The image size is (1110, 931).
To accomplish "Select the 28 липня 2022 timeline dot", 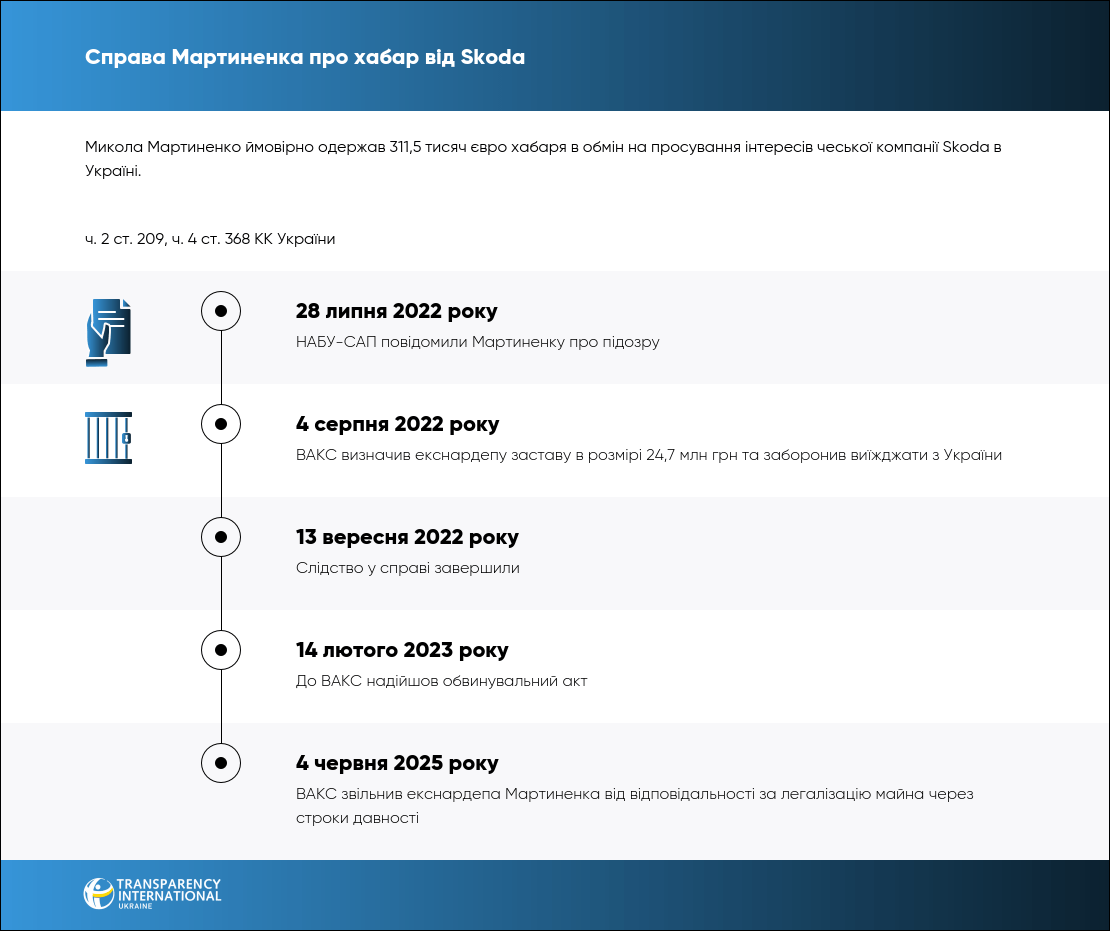I will coord(221,311).
